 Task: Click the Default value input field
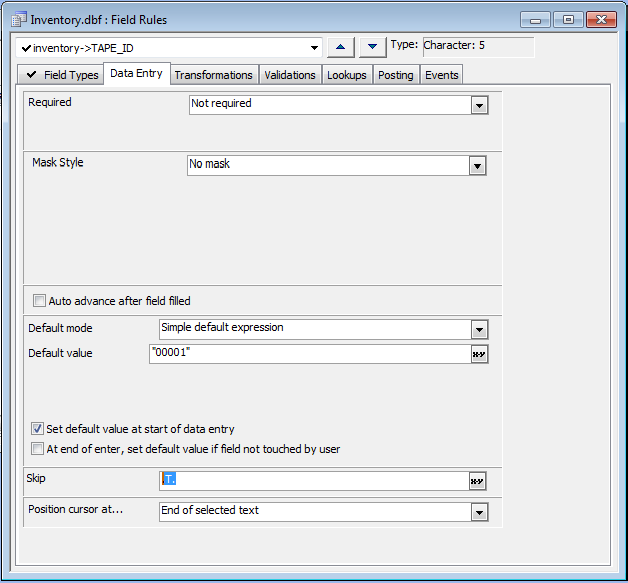click(x=310, y=354)
